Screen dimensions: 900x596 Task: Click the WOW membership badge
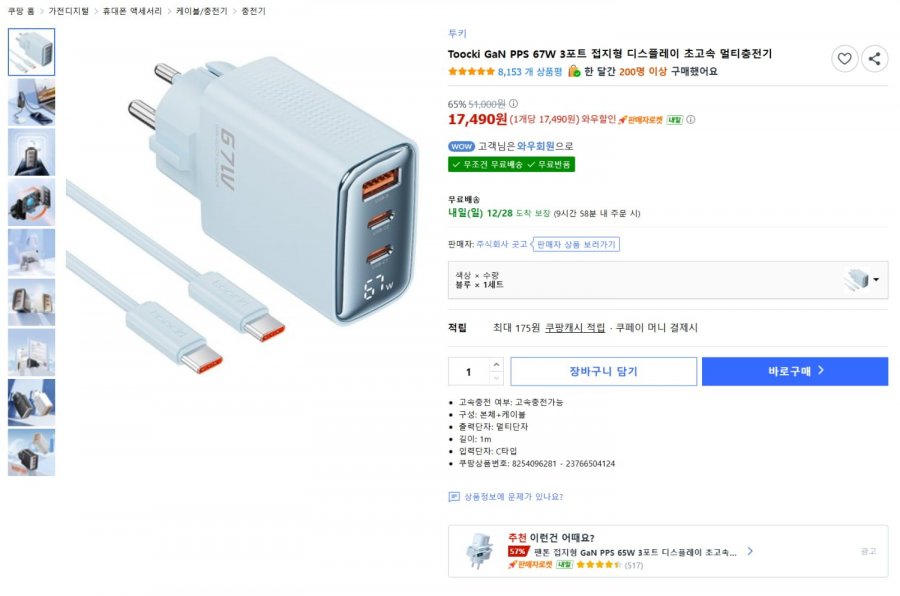(x=461, y=146)
